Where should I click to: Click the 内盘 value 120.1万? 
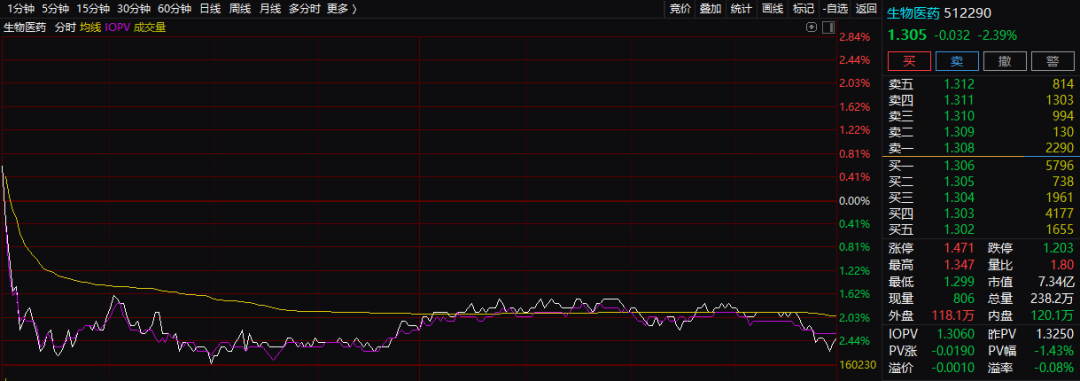coord(1052,316)
